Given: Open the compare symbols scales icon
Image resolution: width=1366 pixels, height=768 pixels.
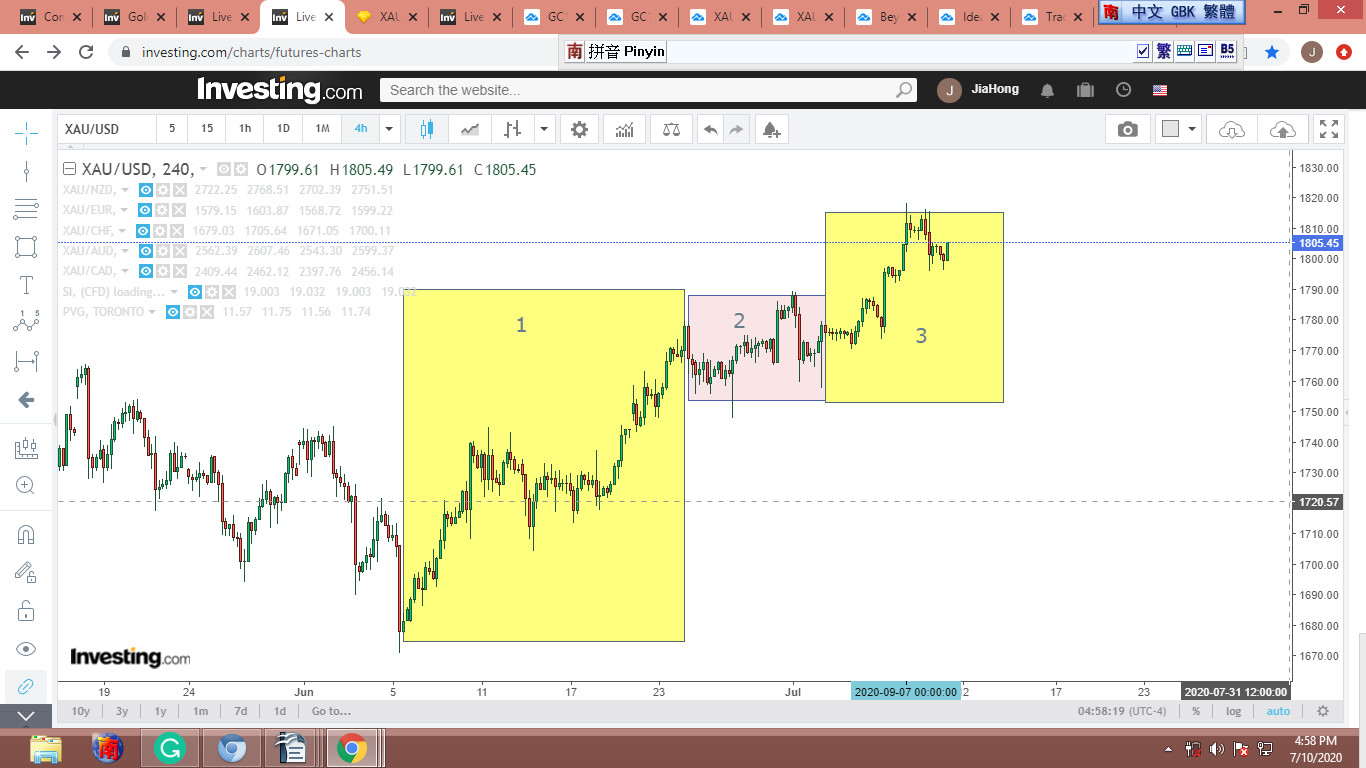Looking at the screenshot, I should [x=671, y=129].
